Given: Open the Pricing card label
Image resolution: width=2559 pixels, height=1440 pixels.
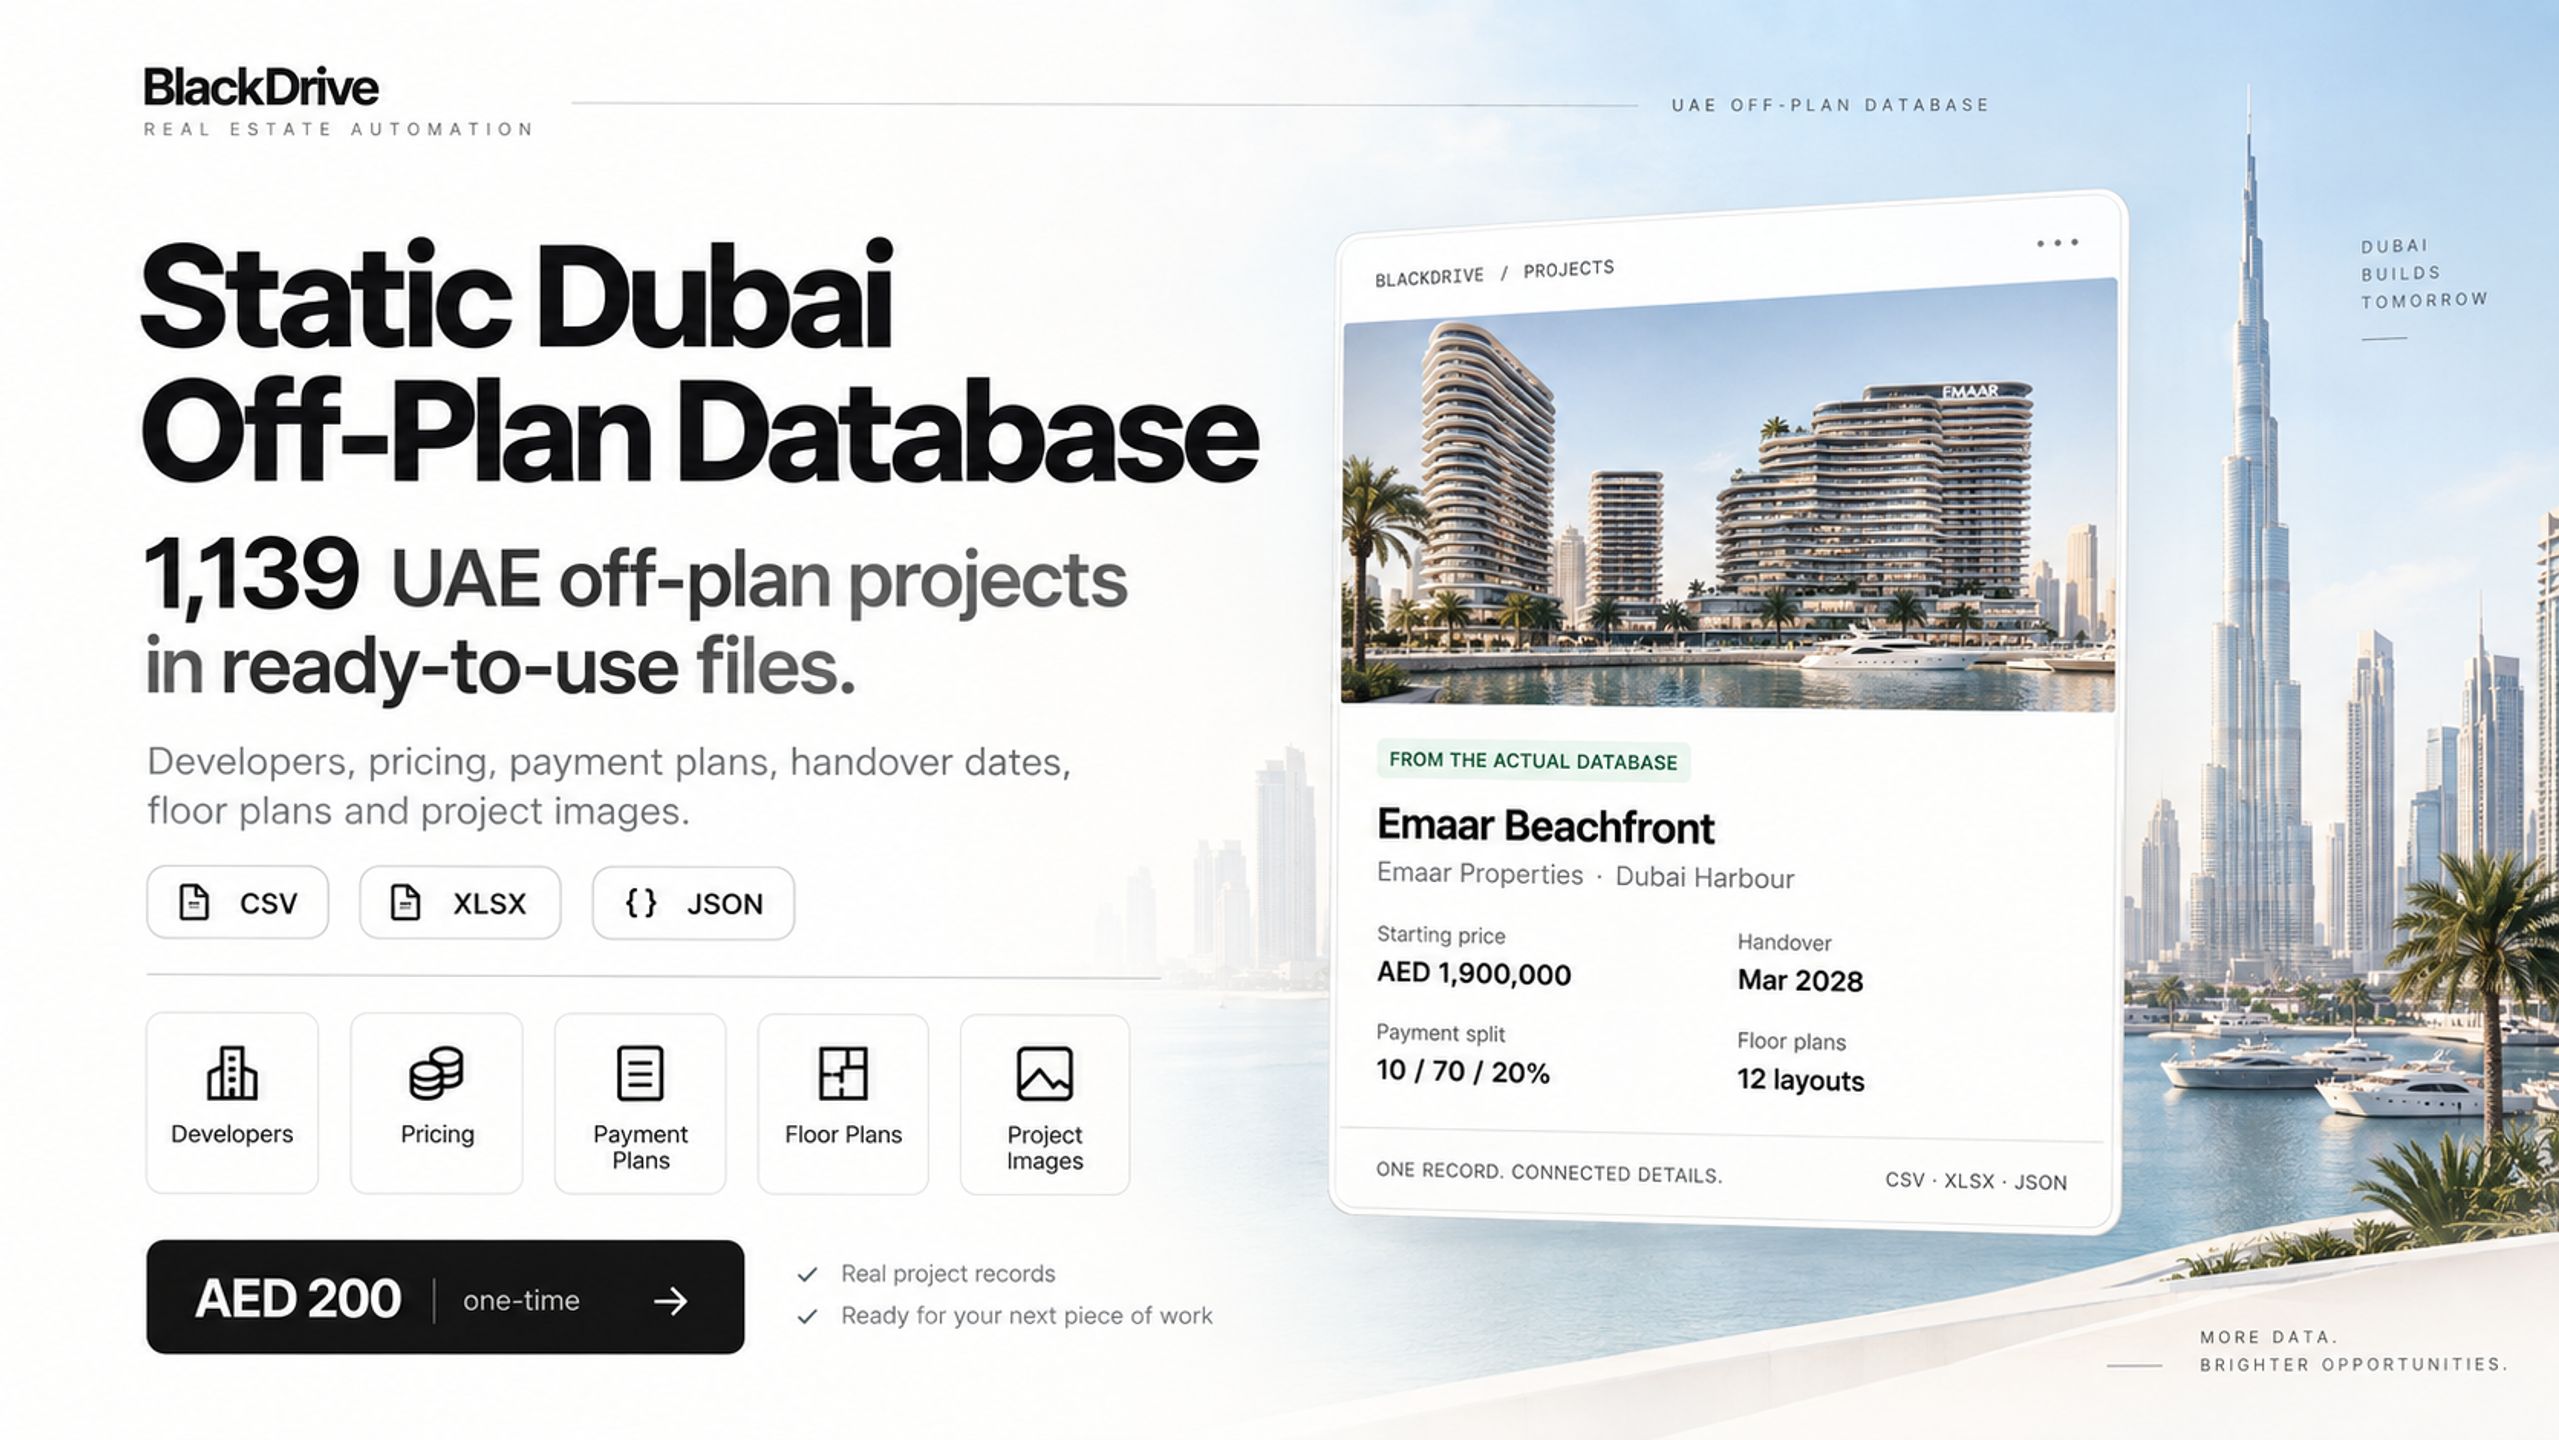Looking at the screenshot, I should pyautogui.click(x=437, y=1134).
